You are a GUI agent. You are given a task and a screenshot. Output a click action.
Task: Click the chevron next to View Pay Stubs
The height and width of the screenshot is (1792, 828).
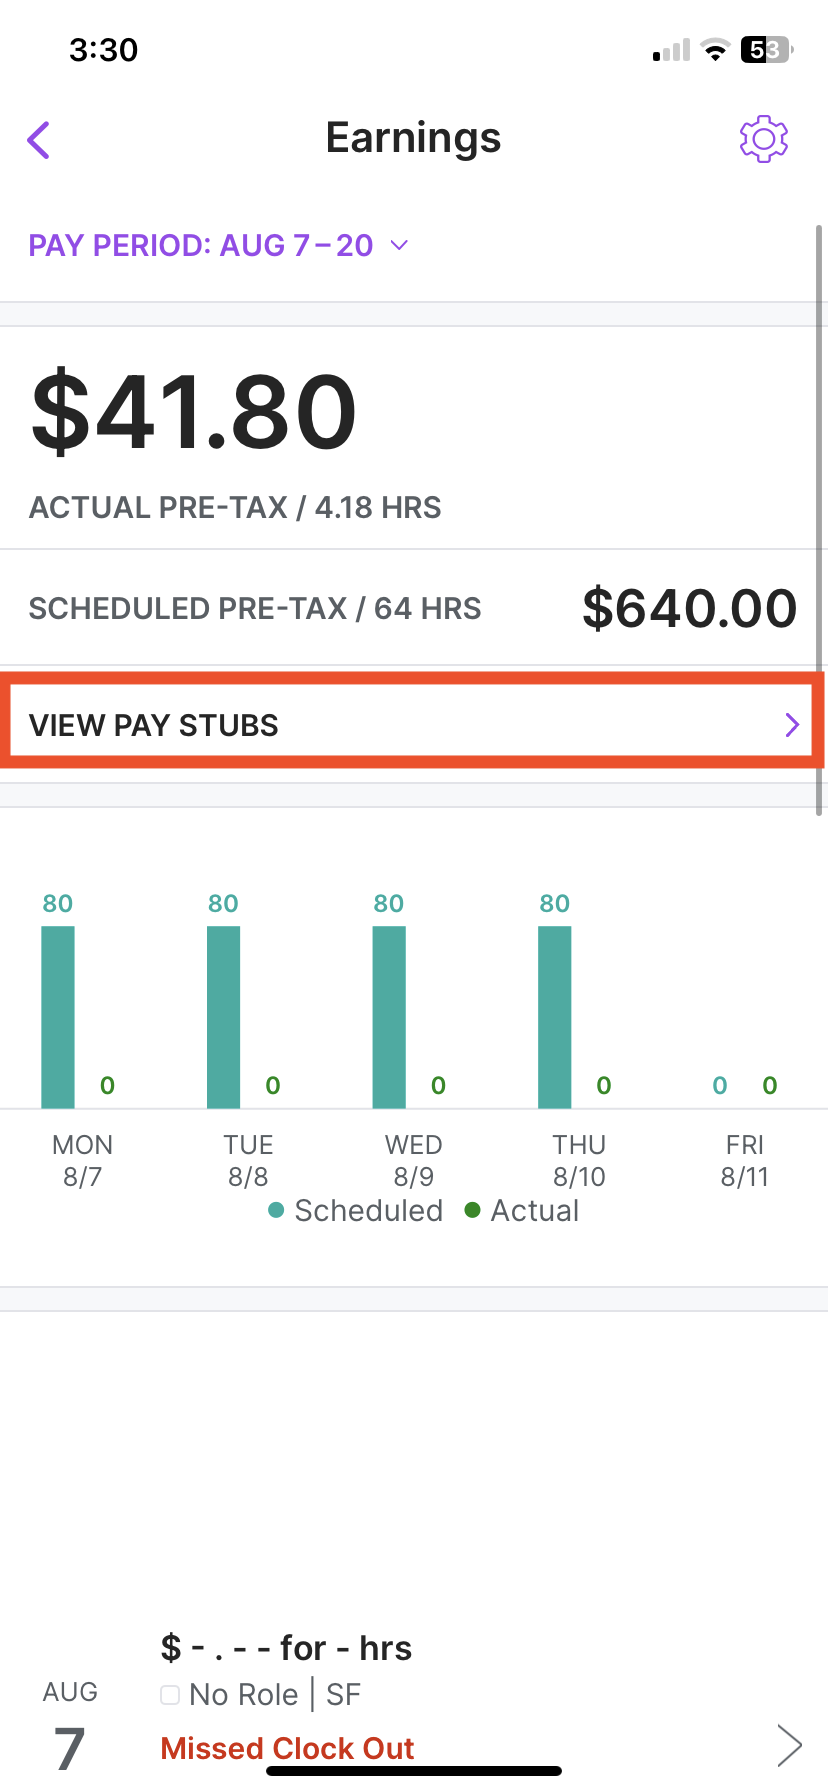(793, 724)
